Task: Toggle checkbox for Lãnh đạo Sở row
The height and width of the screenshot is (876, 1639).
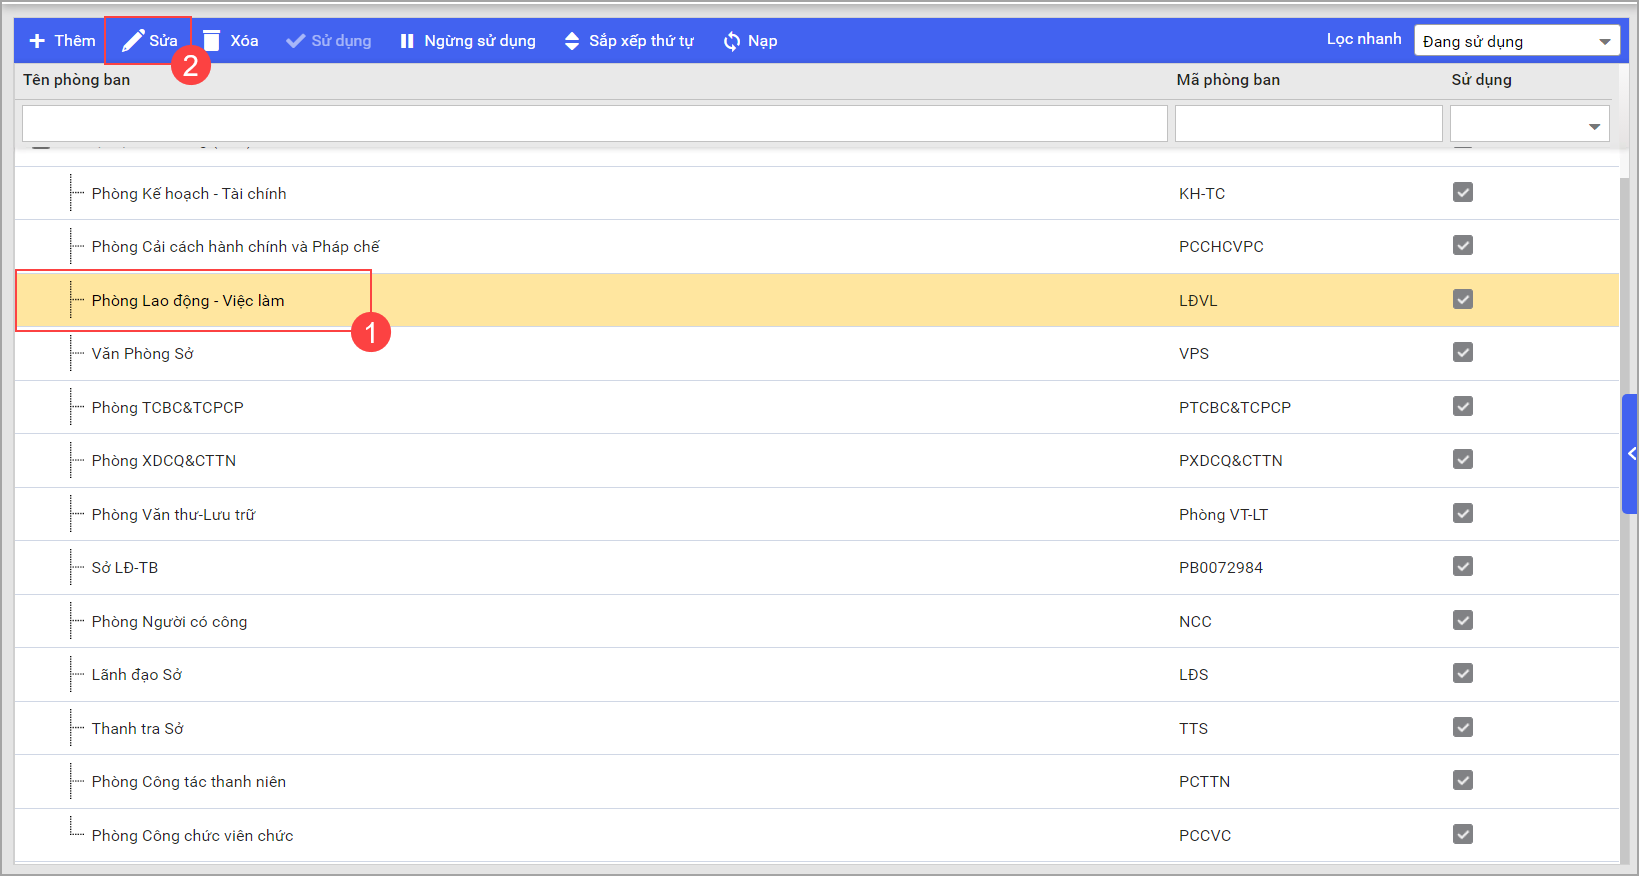Action: (x=1463, y=673)
